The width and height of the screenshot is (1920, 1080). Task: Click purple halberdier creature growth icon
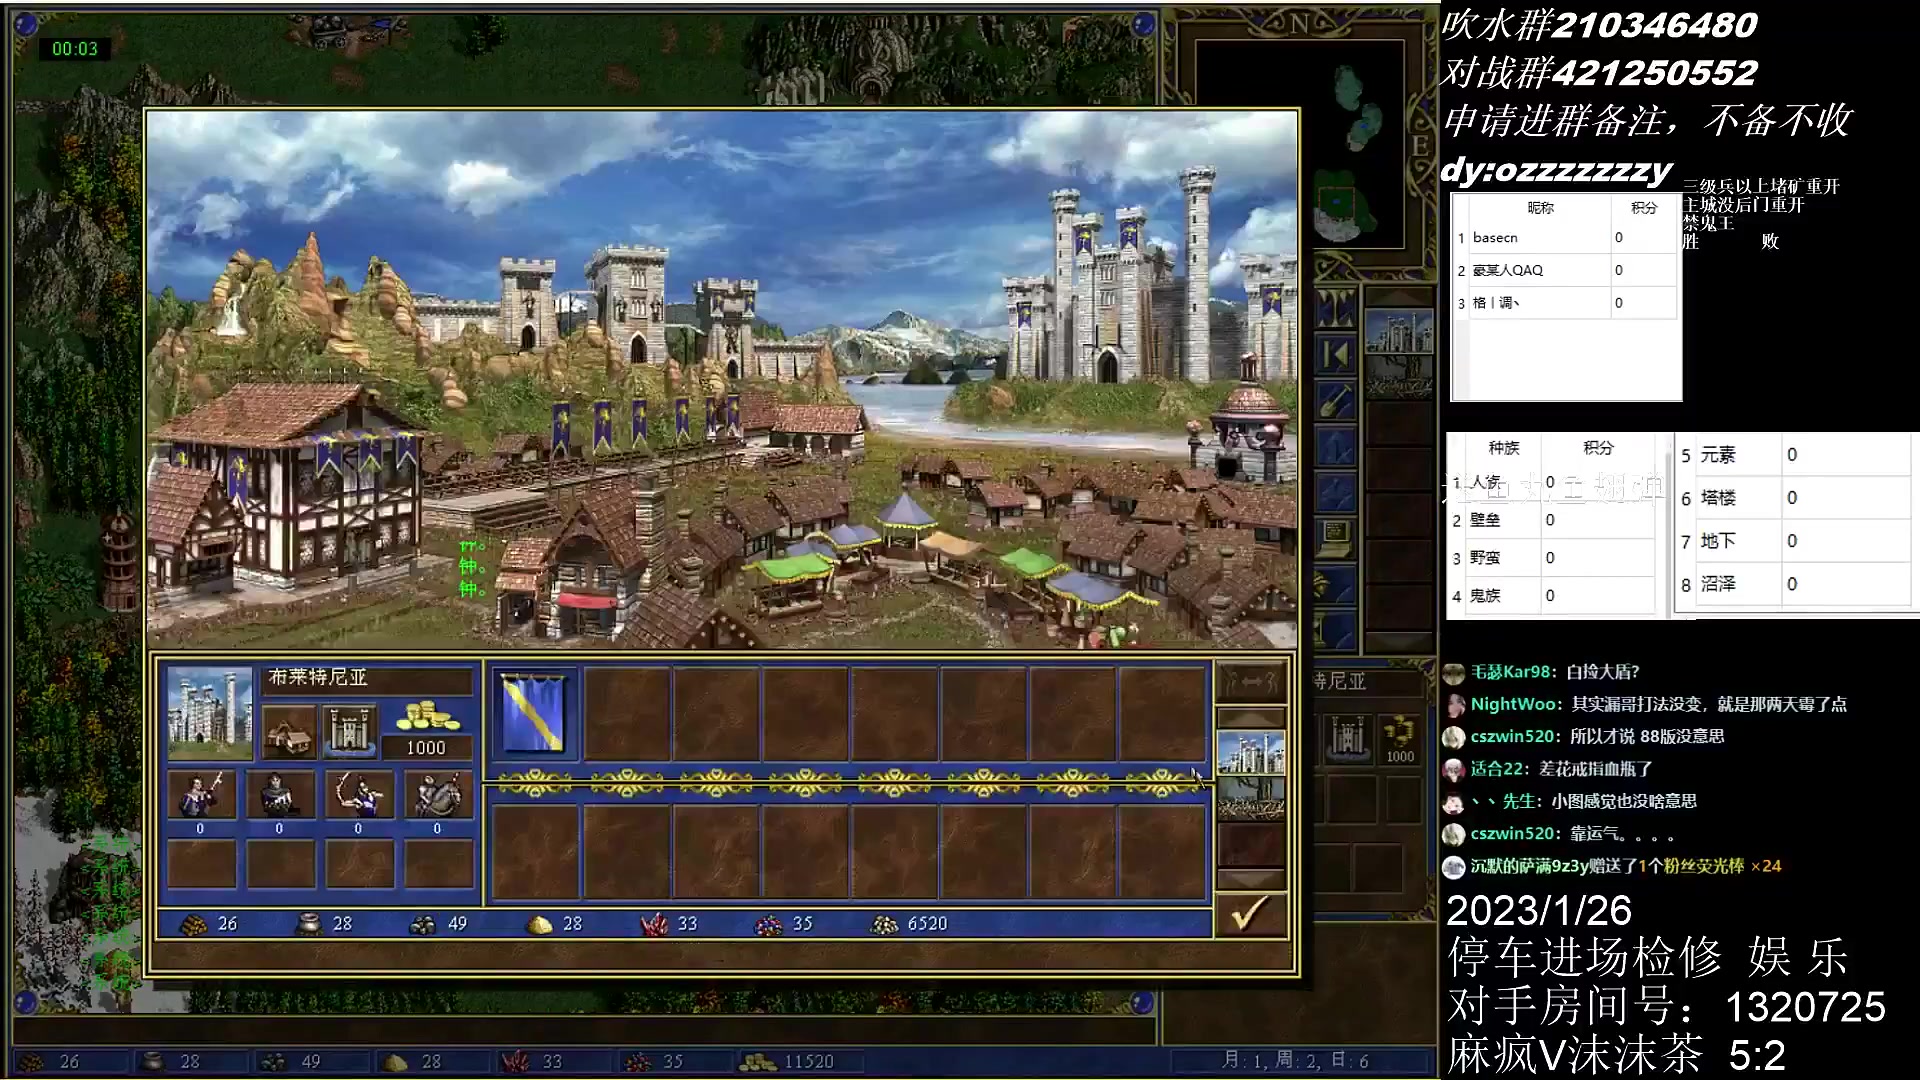pyautogui.click(x=201, y=795)
